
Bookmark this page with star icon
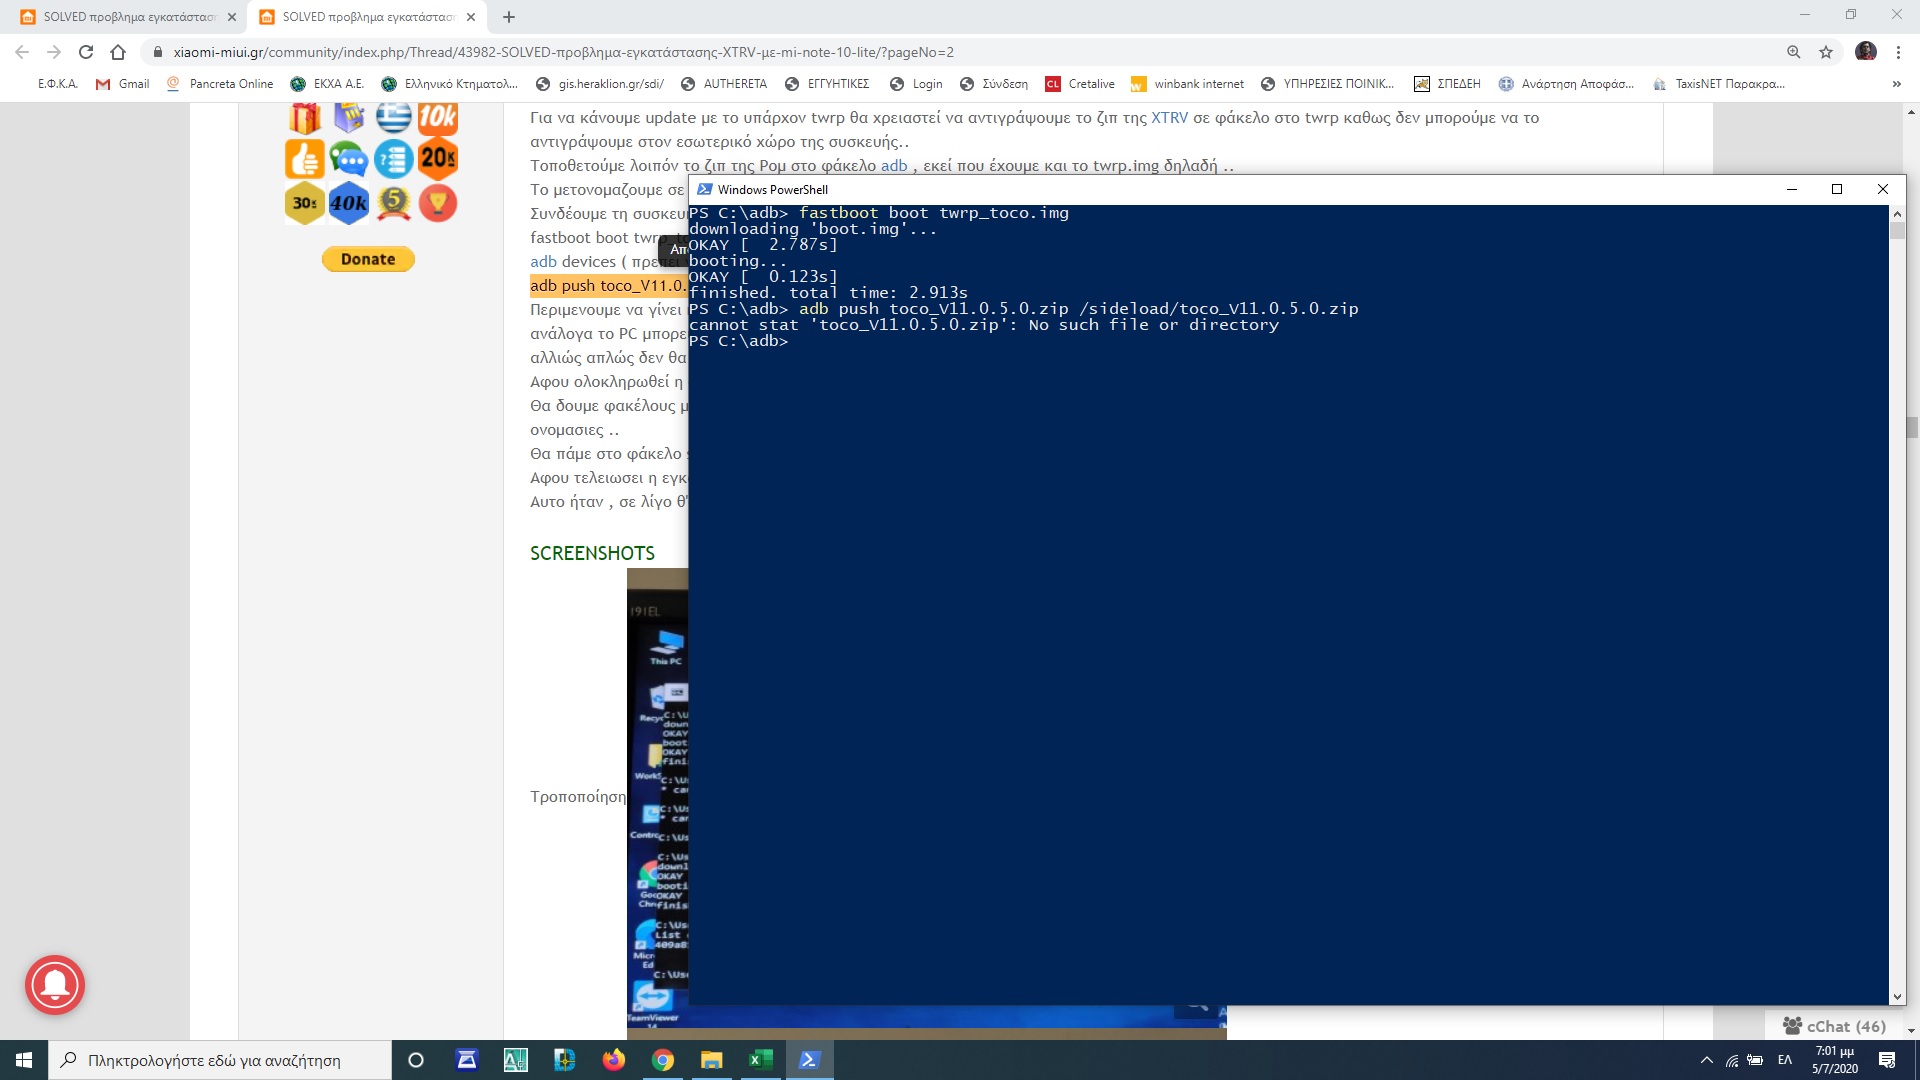pos(1826,52)
